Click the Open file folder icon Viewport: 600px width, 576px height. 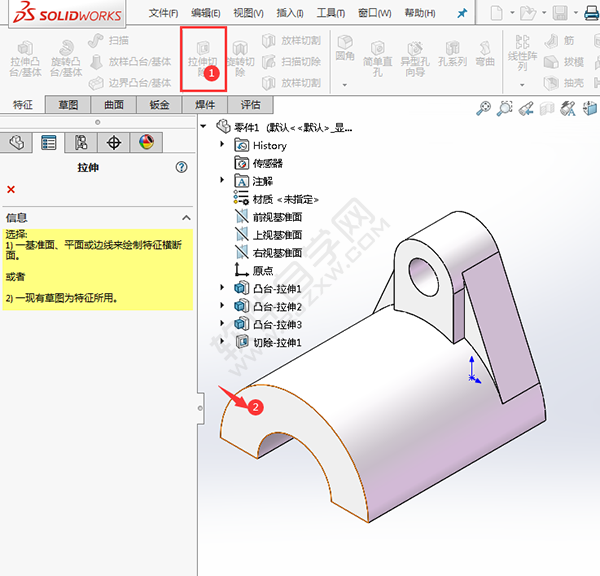[x=528, y=13]
